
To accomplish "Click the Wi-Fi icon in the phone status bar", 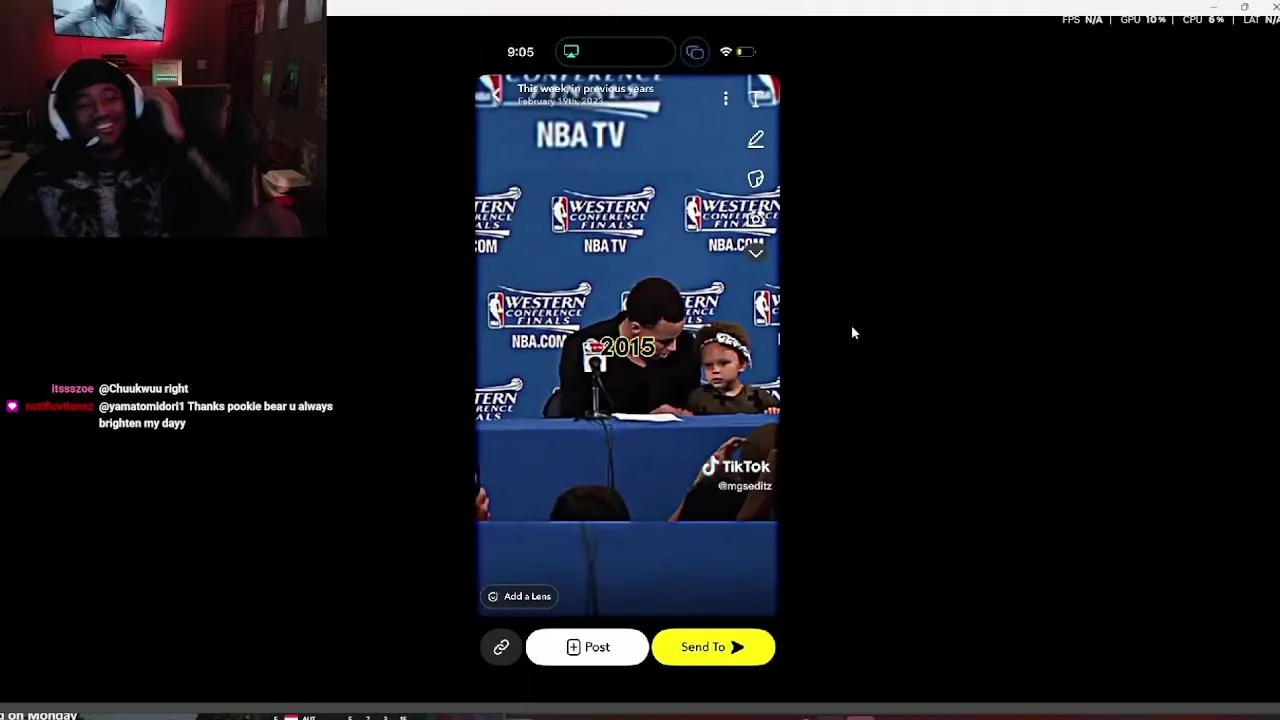I will [726, 52].
